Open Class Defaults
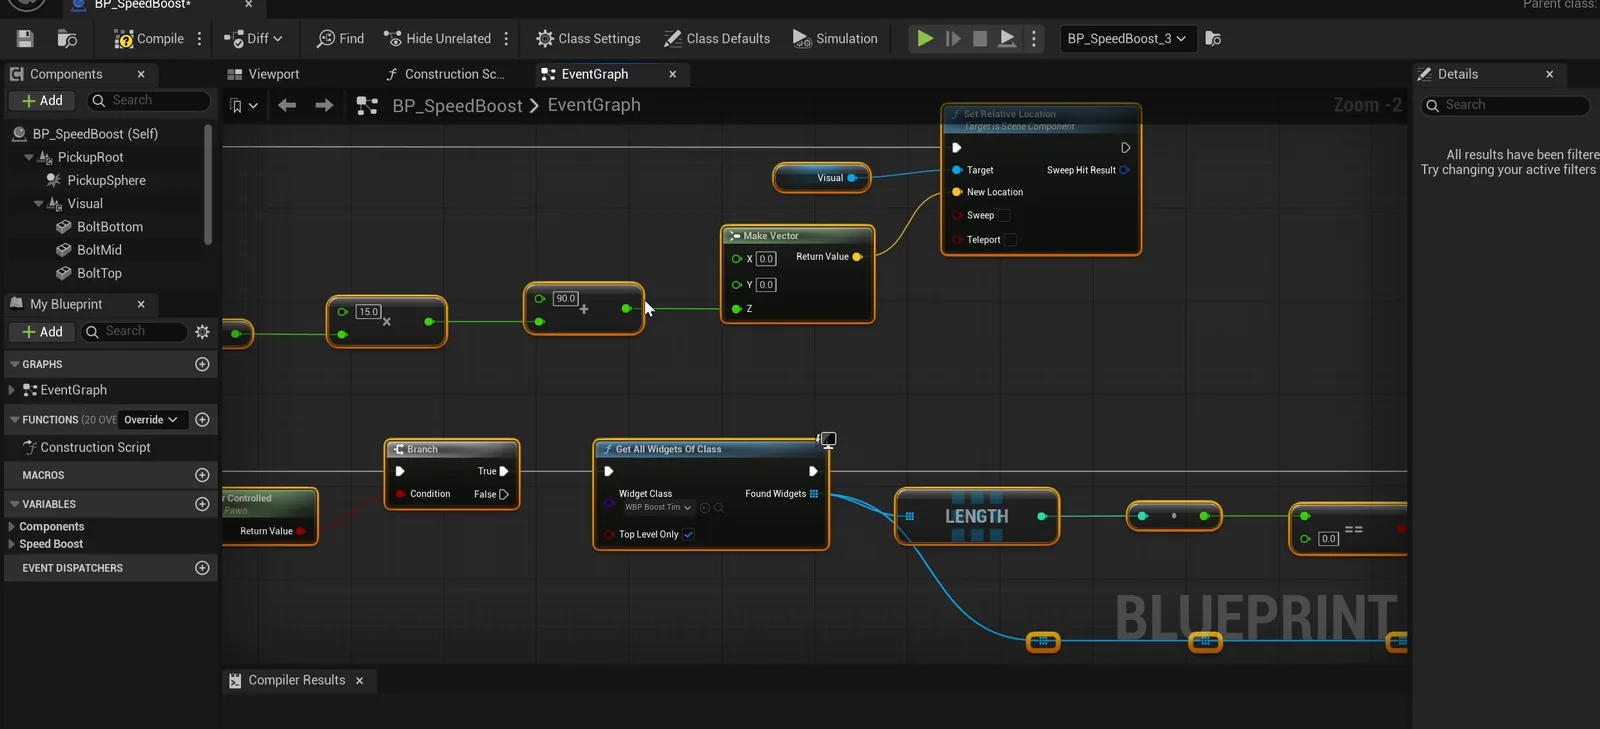The width and height of the screenshot is (1600, 729). point(717,39)
